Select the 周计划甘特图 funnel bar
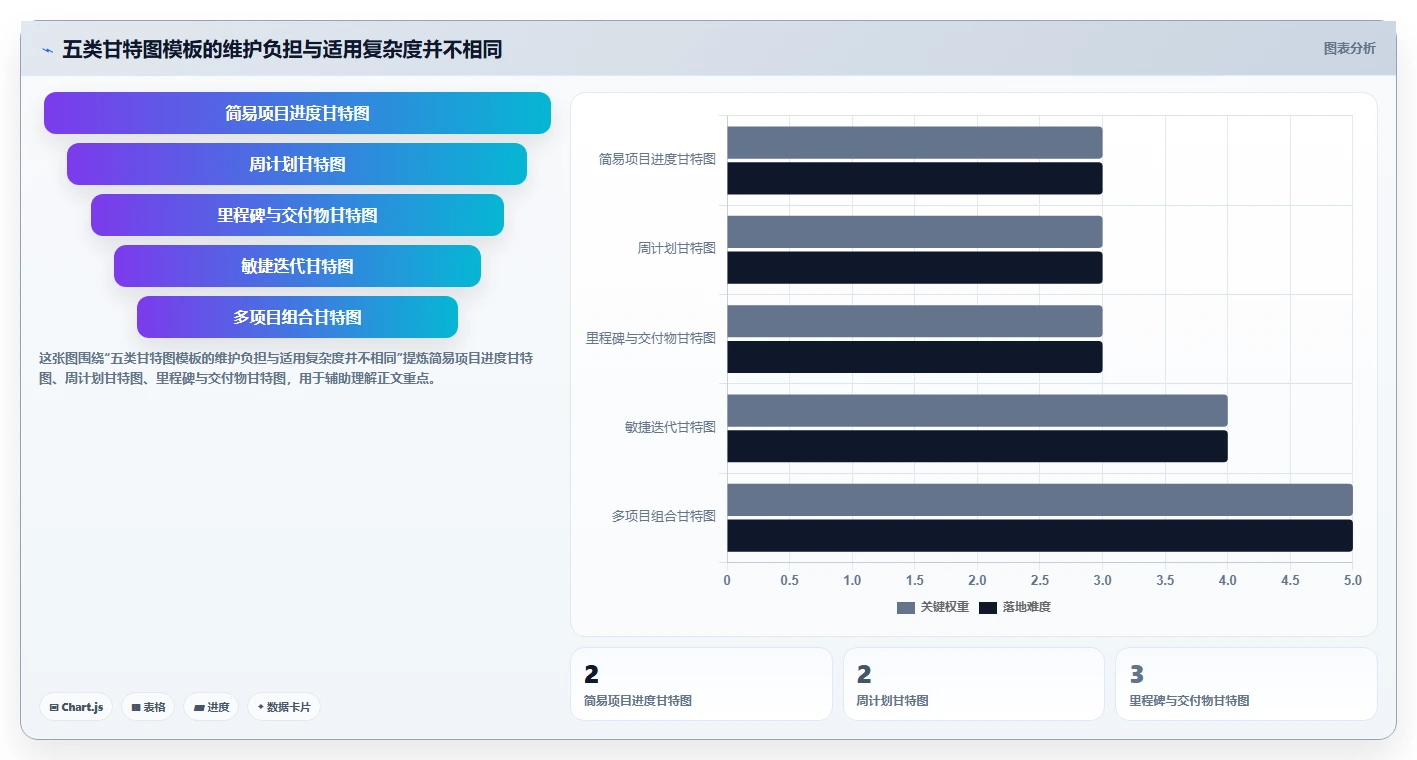Image resolution: width=1417 pixels, height=760 pixels. (297, 164)
